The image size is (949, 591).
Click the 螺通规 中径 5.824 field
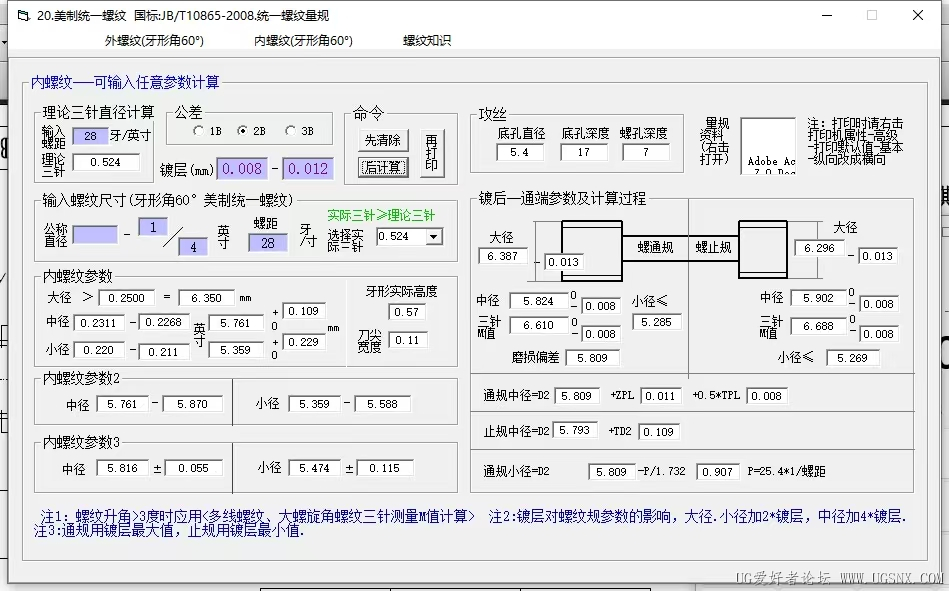pyautogui.click(x=538, y=301)
